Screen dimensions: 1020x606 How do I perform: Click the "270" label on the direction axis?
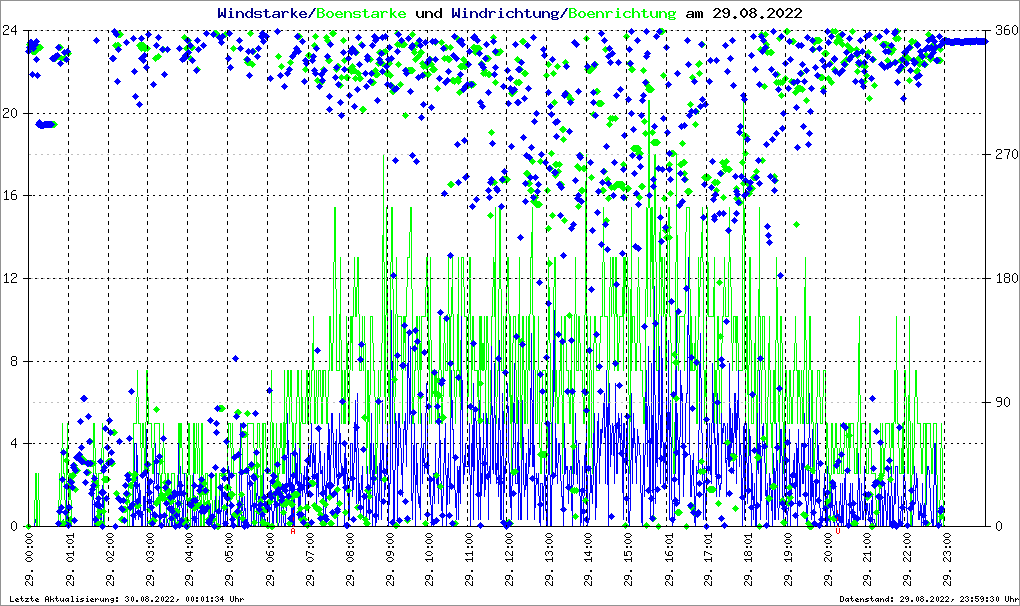point(1006,154)
